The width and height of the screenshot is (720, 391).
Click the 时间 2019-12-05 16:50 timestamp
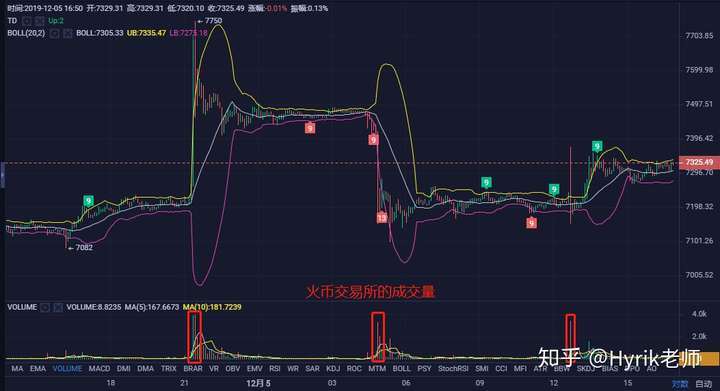[x=46, y=8]
